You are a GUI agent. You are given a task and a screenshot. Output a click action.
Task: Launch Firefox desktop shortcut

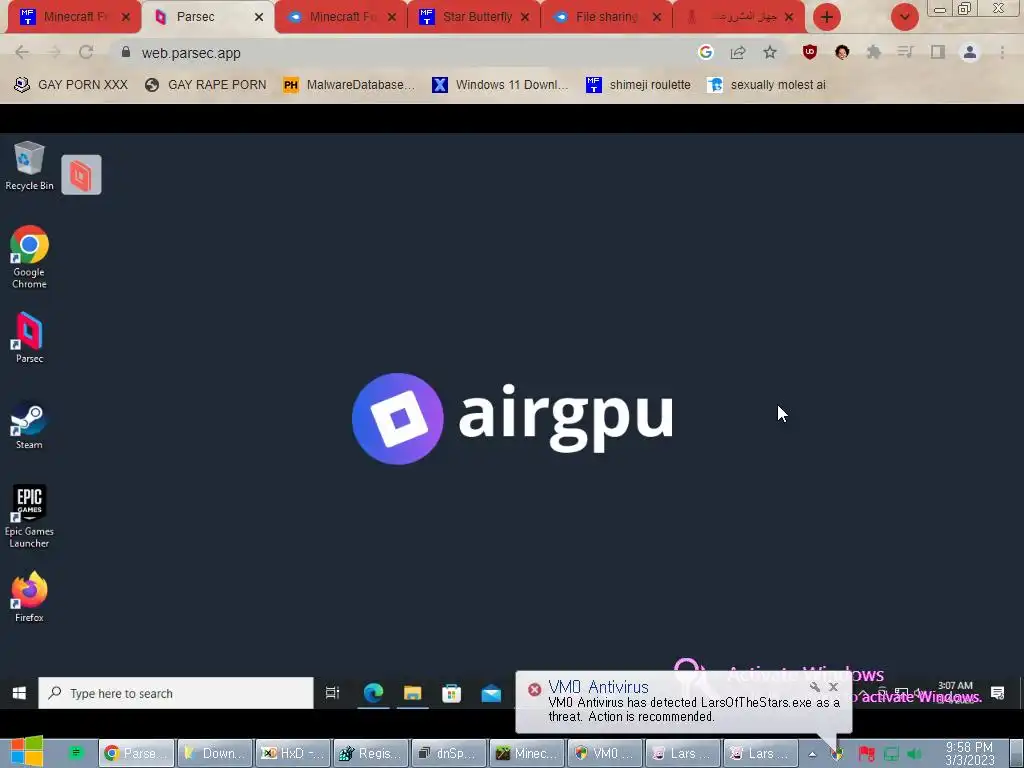tap(29, 597)
